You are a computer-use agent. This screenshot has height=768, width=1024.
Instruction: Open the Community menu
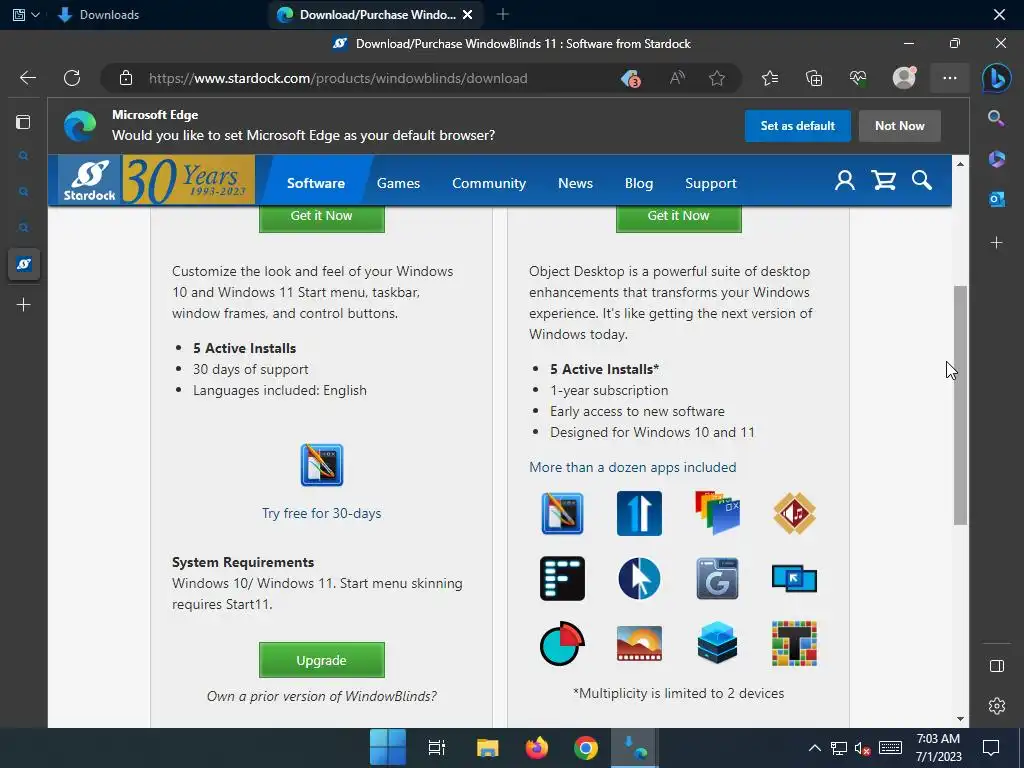(x=489, y=184)
